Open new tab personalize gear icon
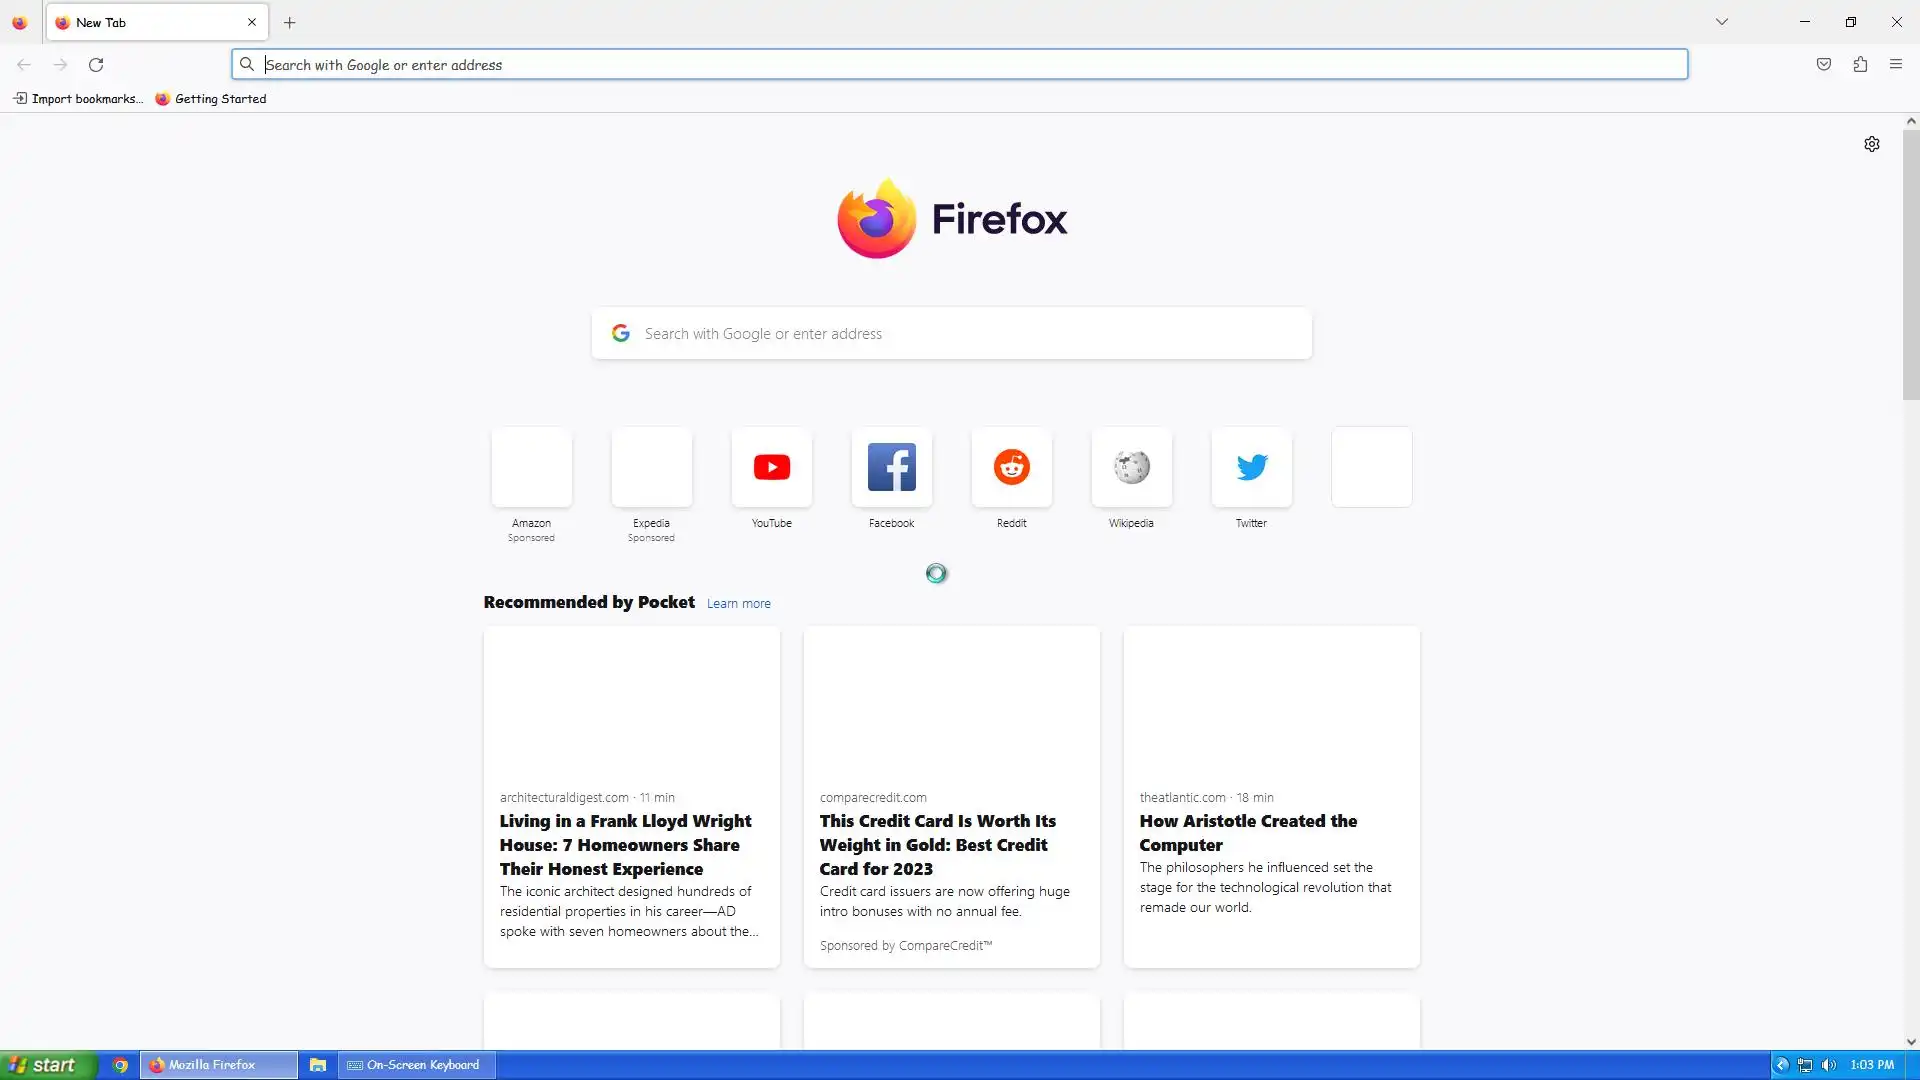 click(x=1872, y=144)
